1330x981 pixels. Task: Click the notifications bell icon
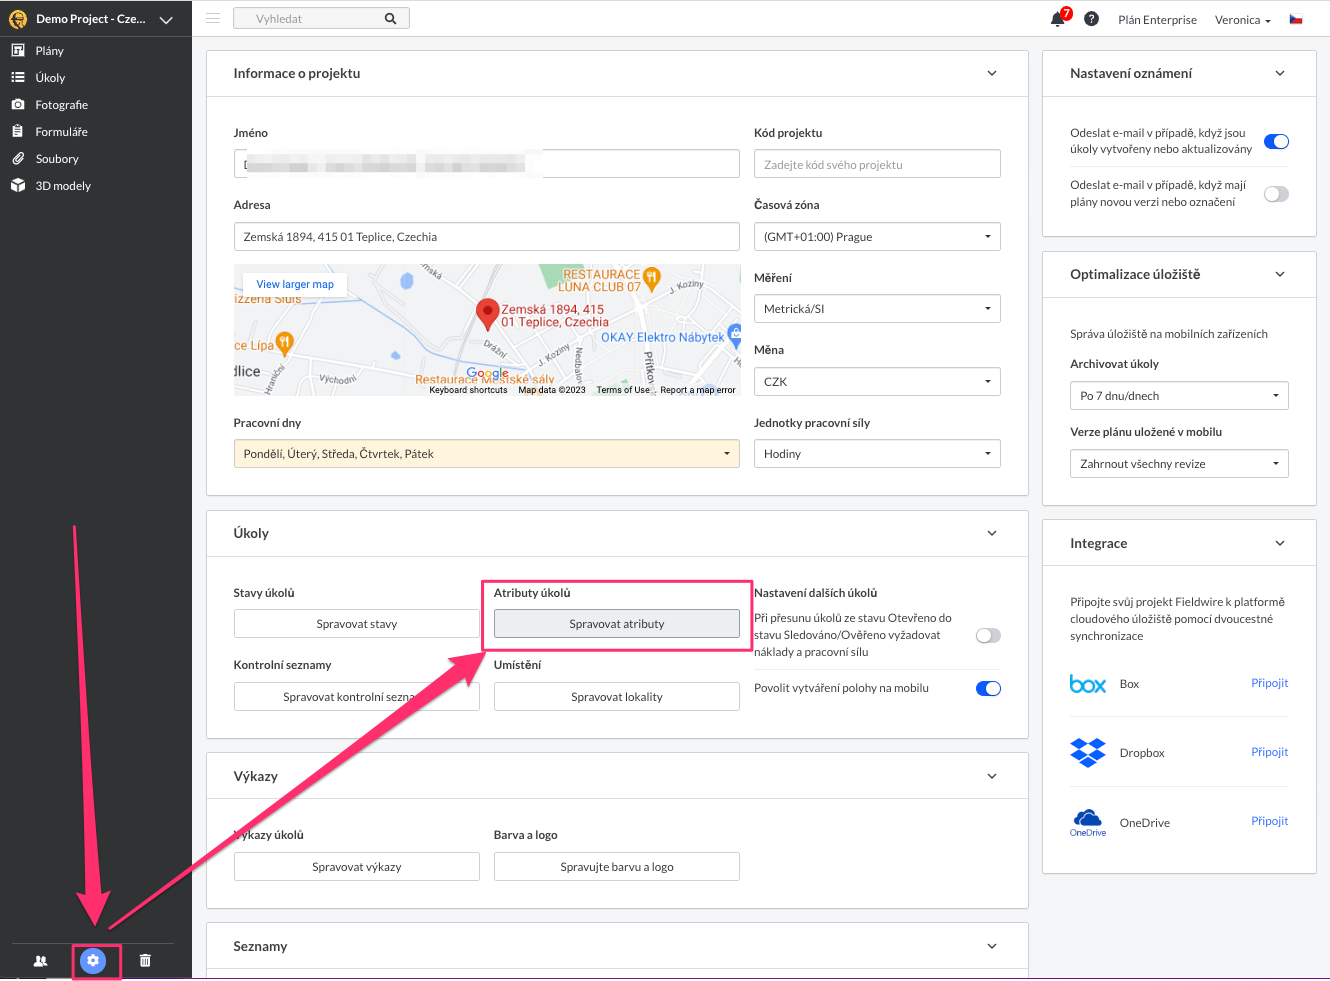point(1057,19)
